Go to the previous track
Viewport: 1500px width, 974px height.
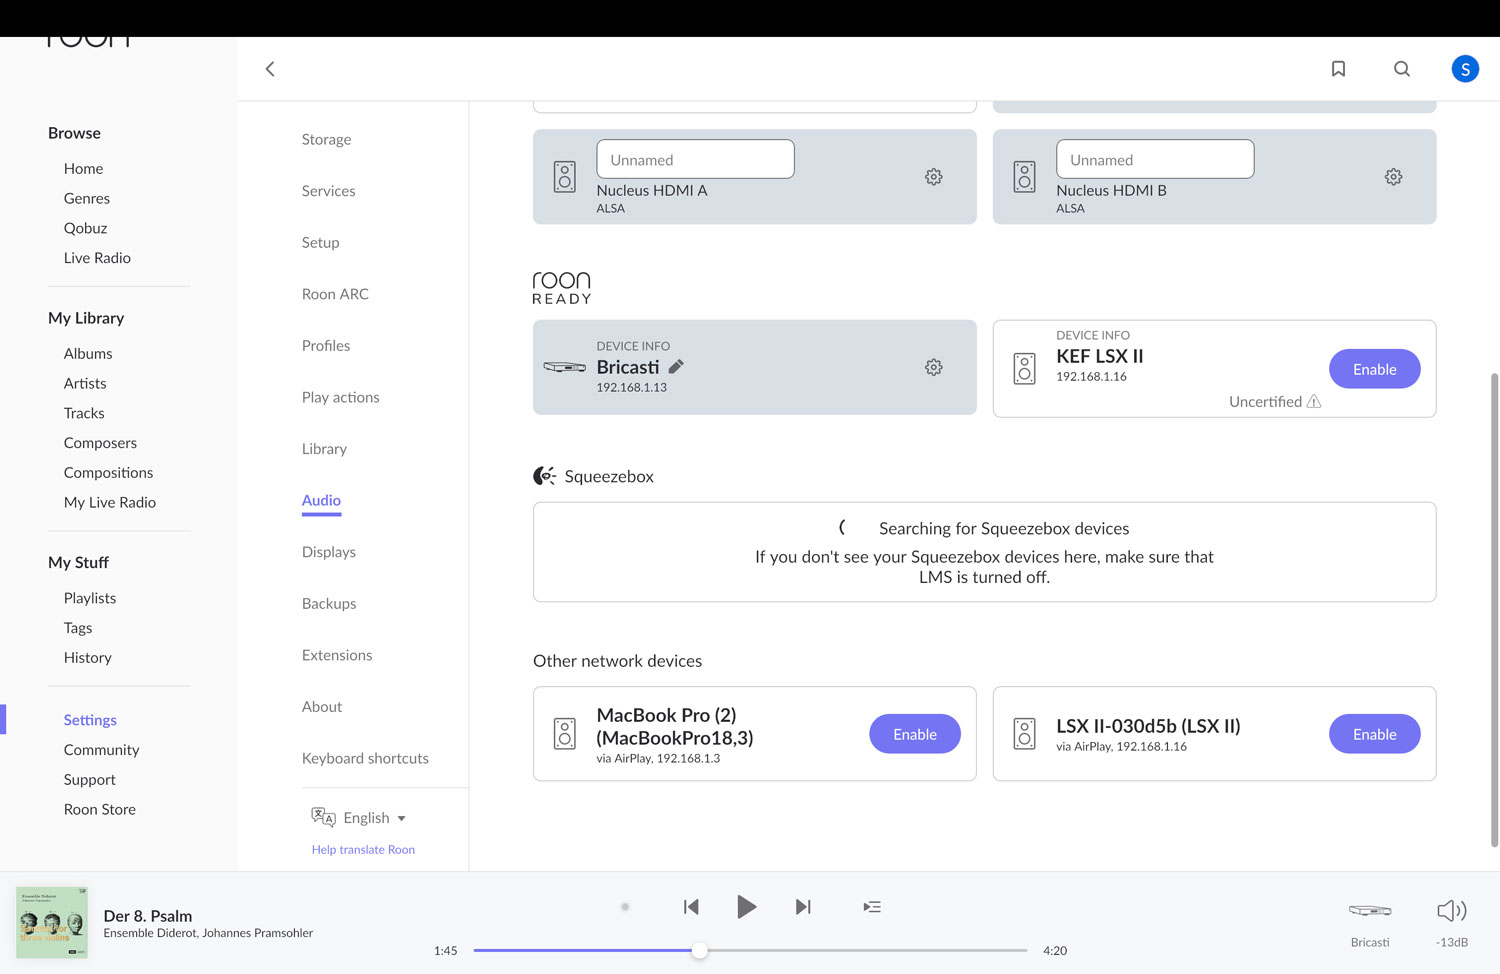[x=691, y=907]
